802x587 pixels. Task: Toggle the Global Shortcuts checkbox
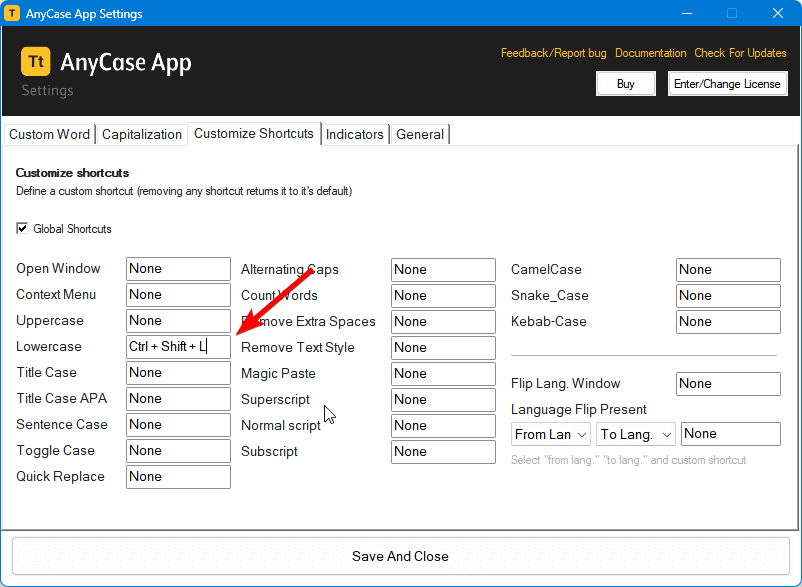(x=22, y=228)
